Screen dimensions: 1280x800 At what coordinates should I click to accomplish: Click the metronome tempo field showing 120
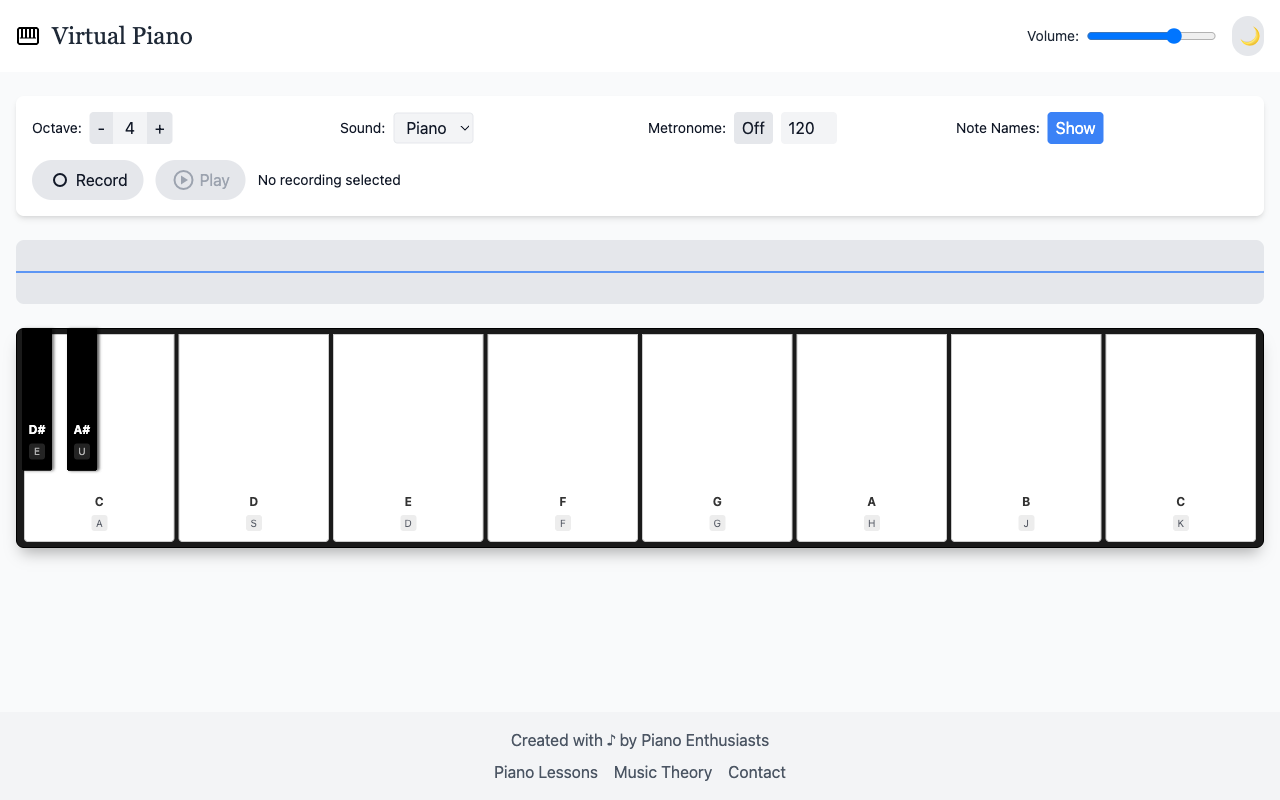(x=808, y=128)
